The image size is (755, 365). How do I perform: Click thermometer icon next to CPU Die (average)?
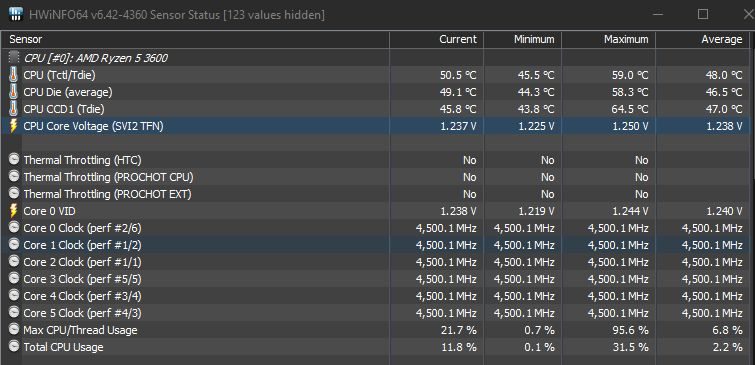click(x=13, y=92)
